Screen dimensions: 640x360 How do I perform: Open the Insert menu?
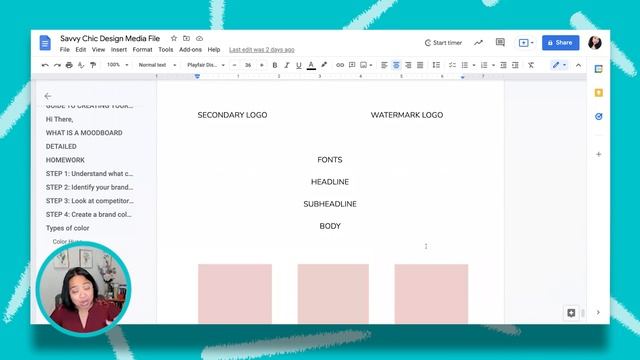tap(119, 49)
